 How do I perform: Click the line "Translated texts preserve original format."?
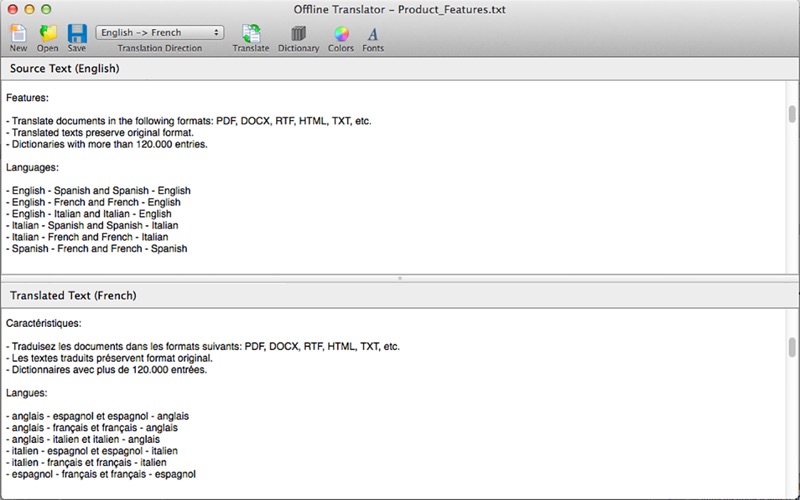tap(100, 133)
